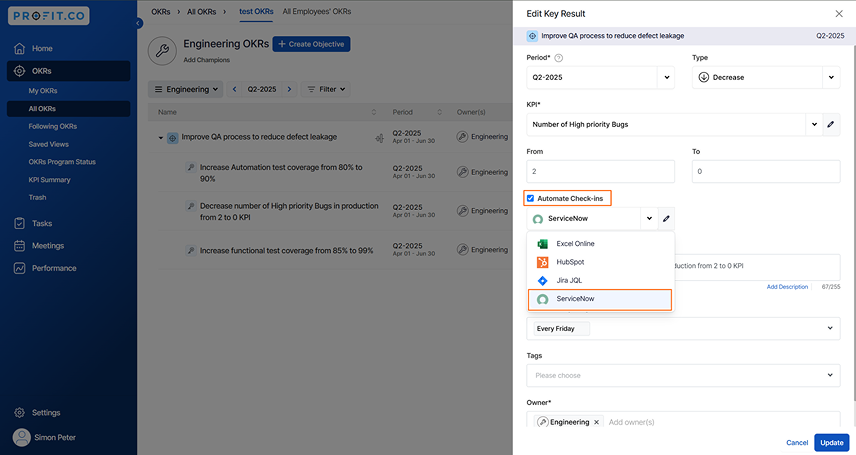The height and width of the screenshot is (455, 856).
Task: Edit ServiceNow connection pencil icon
Action: [x=666, y=218]
